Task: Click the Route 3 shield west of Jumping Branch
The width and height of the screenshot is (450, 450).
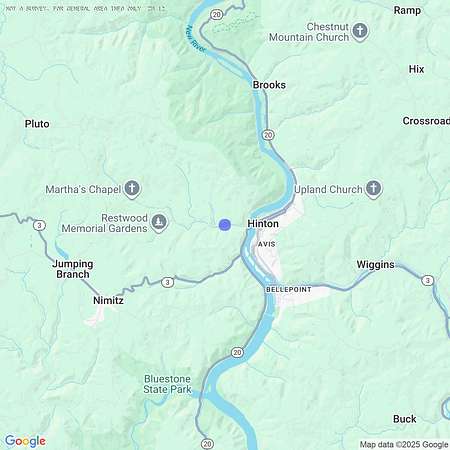Action: tap(39, 226)
